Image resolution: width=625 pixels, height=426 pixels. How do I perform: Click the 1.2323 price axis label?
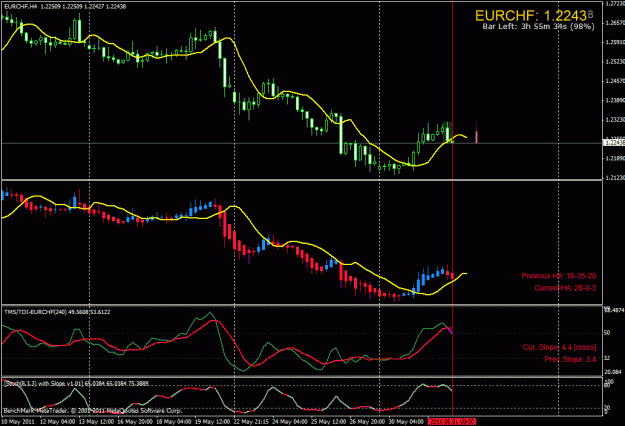point(614,120)
